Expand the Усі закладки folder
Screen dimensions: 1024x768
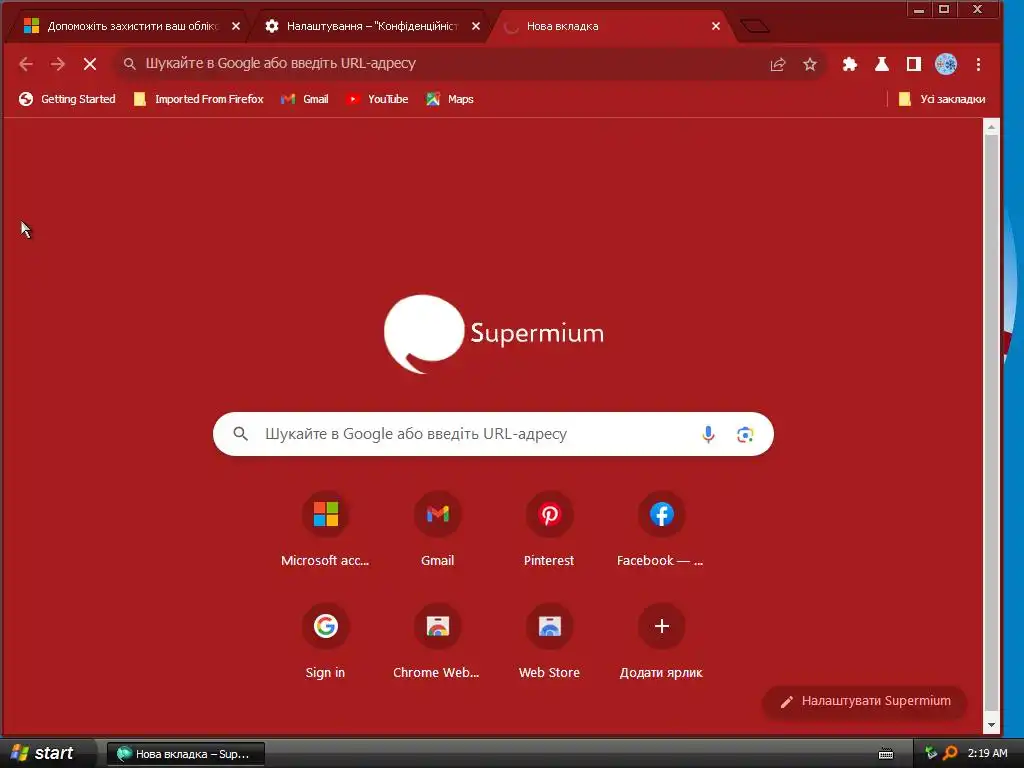click(942, 99)
